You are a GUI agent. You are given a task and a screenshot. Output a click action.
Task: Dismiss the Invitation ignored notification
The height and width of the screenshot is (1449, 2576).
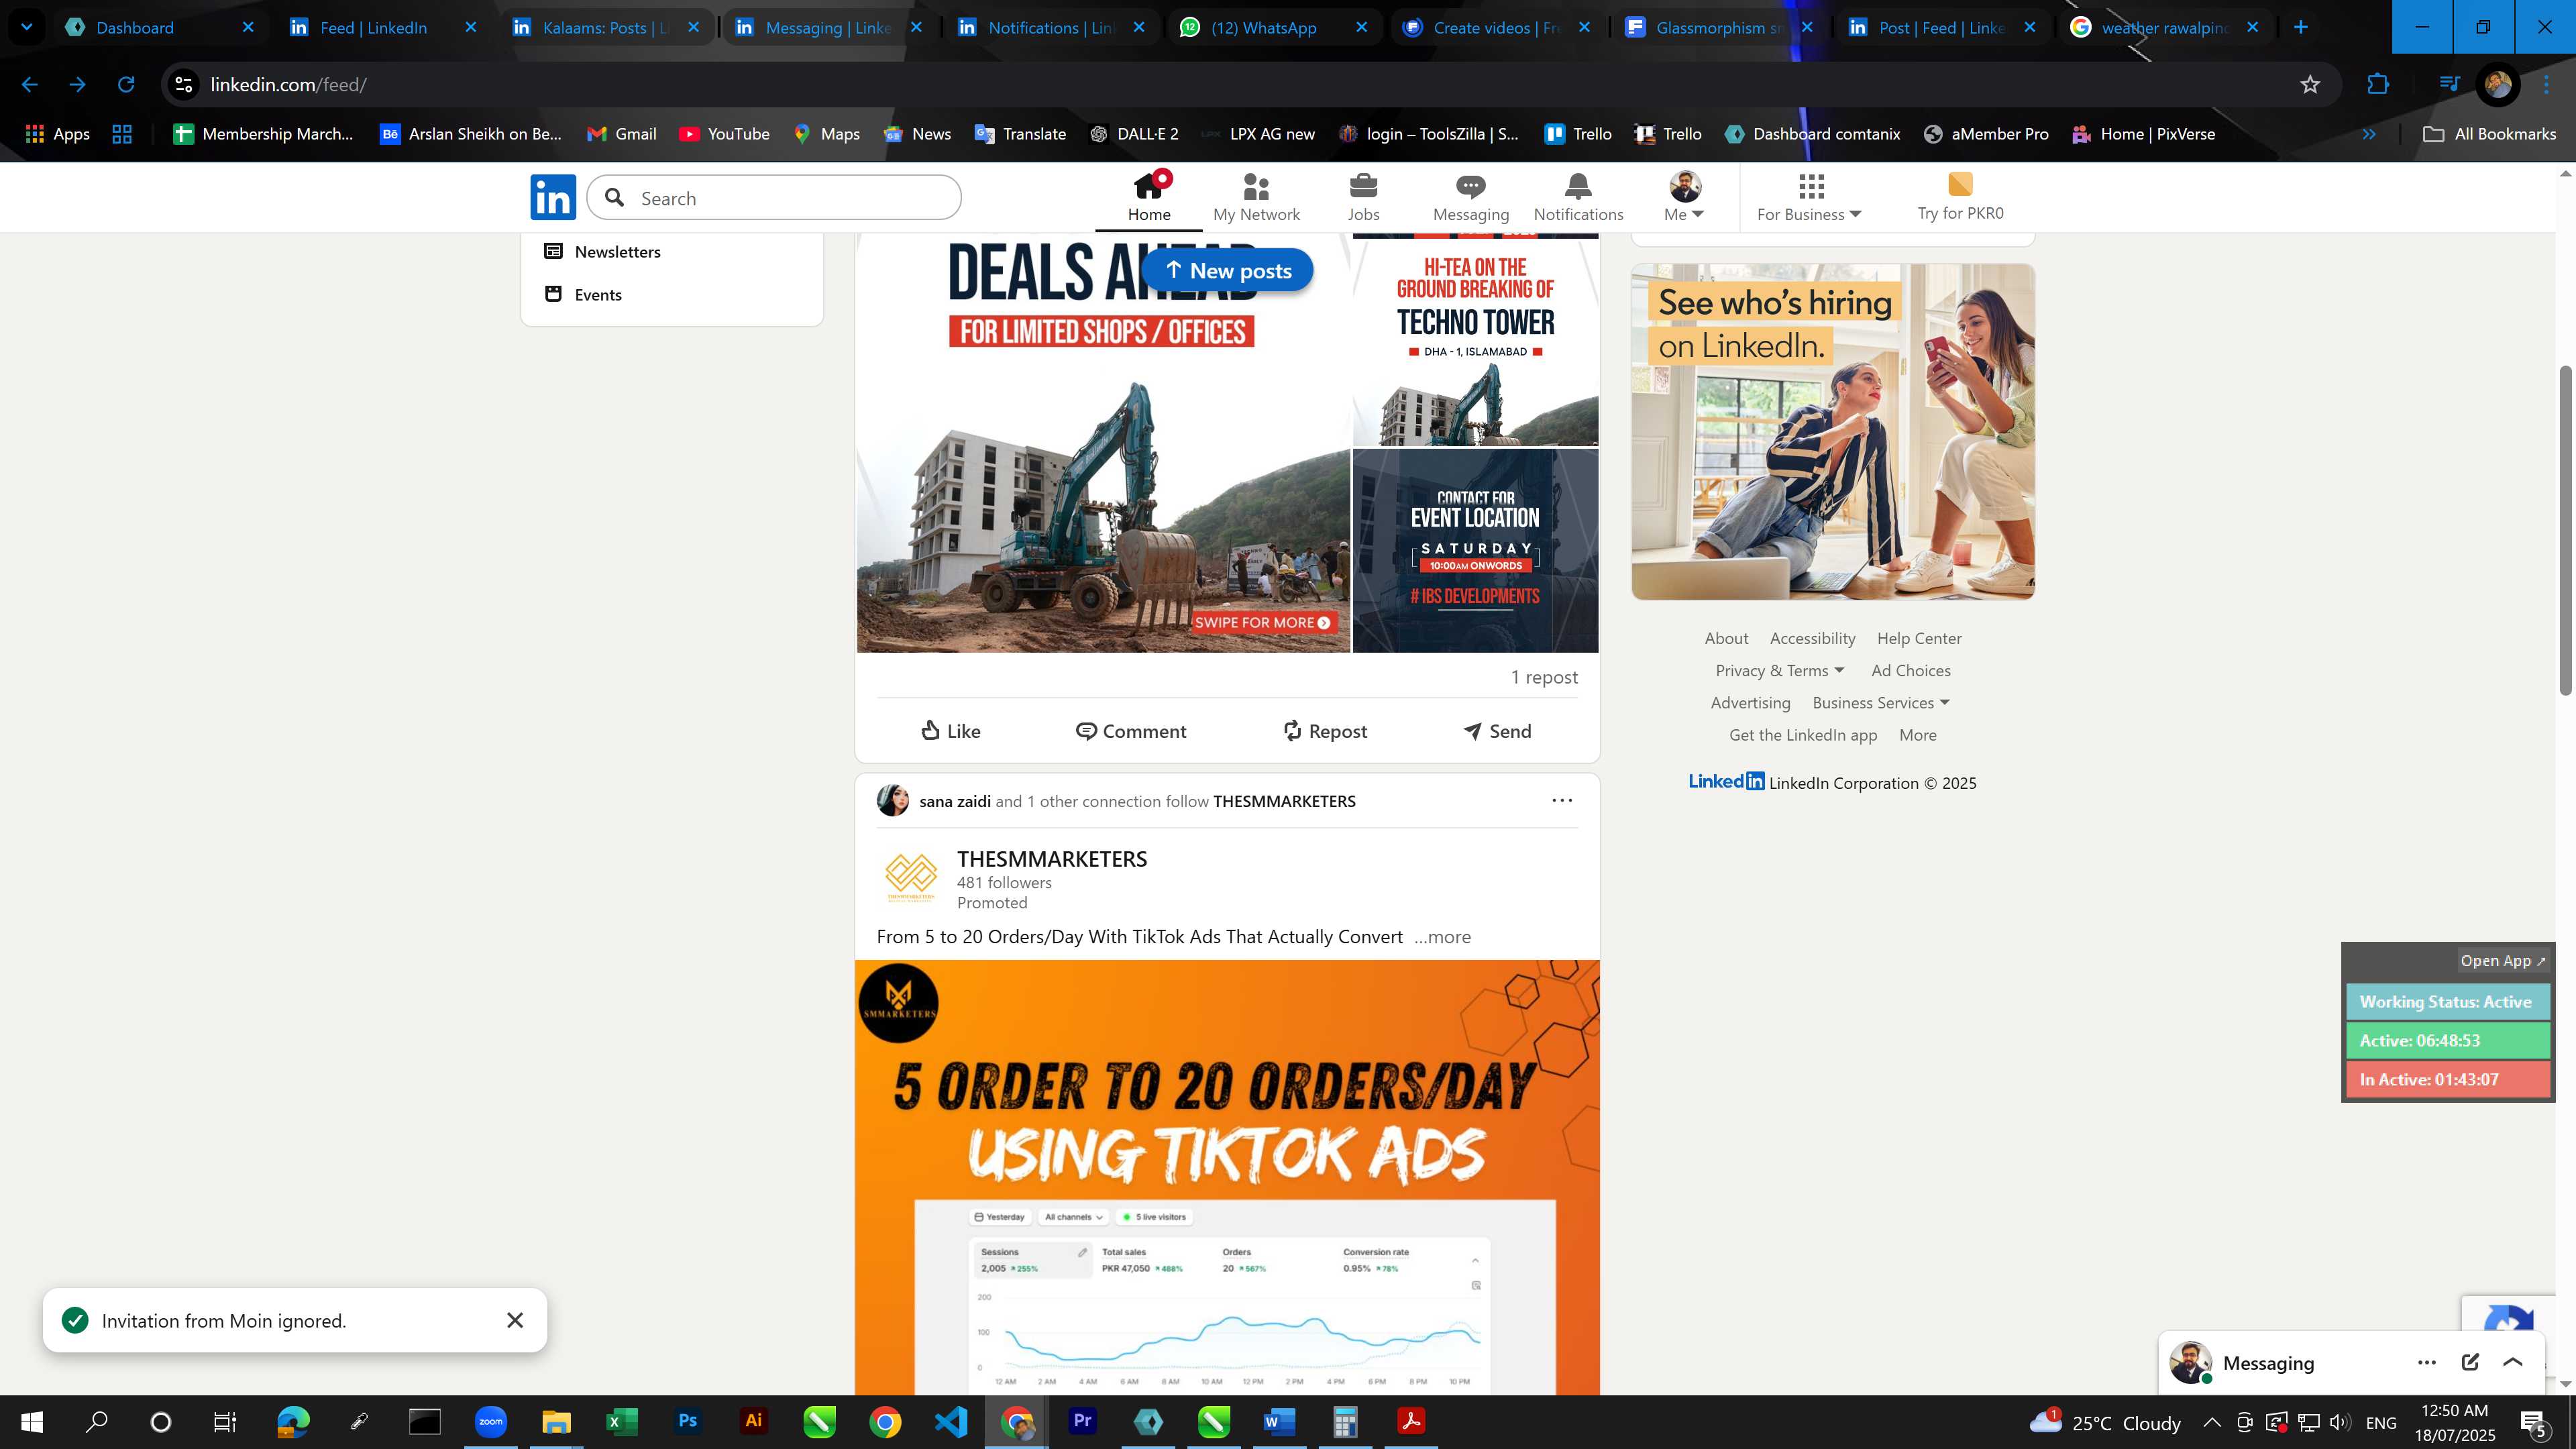[x=515, y=1320]
